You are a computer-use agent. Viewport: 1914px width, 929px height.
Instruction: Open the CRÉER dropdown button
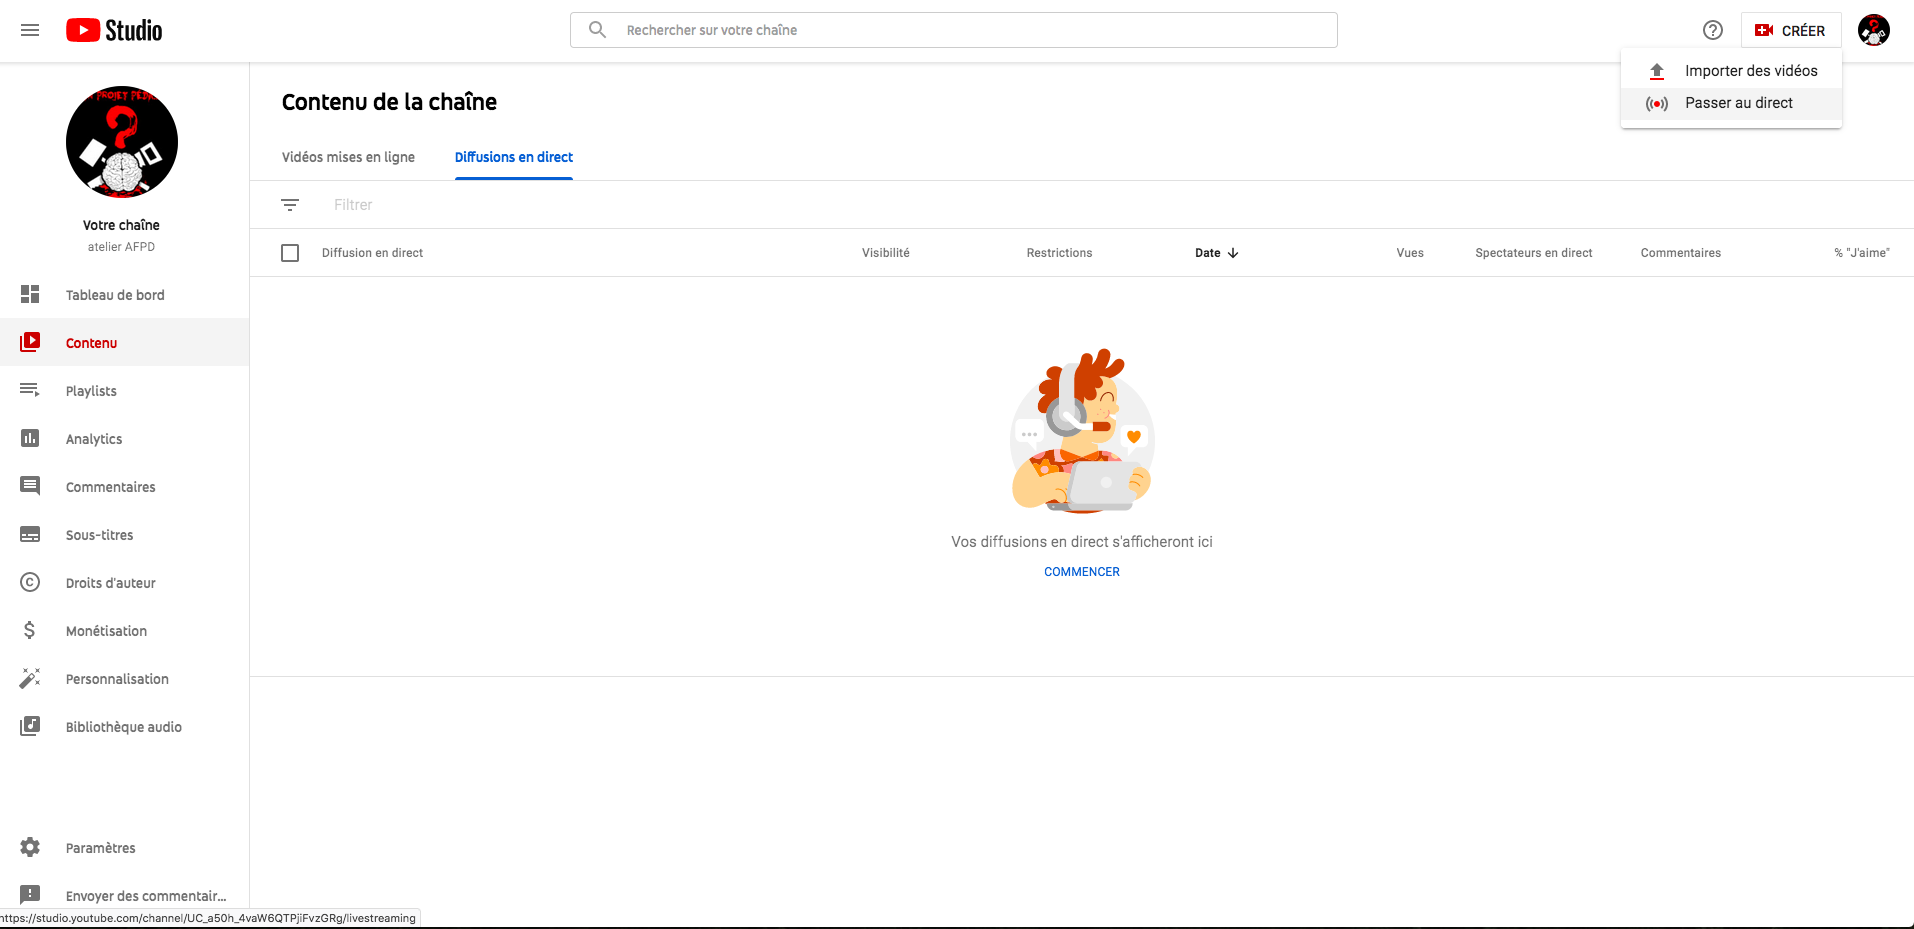1790,30
